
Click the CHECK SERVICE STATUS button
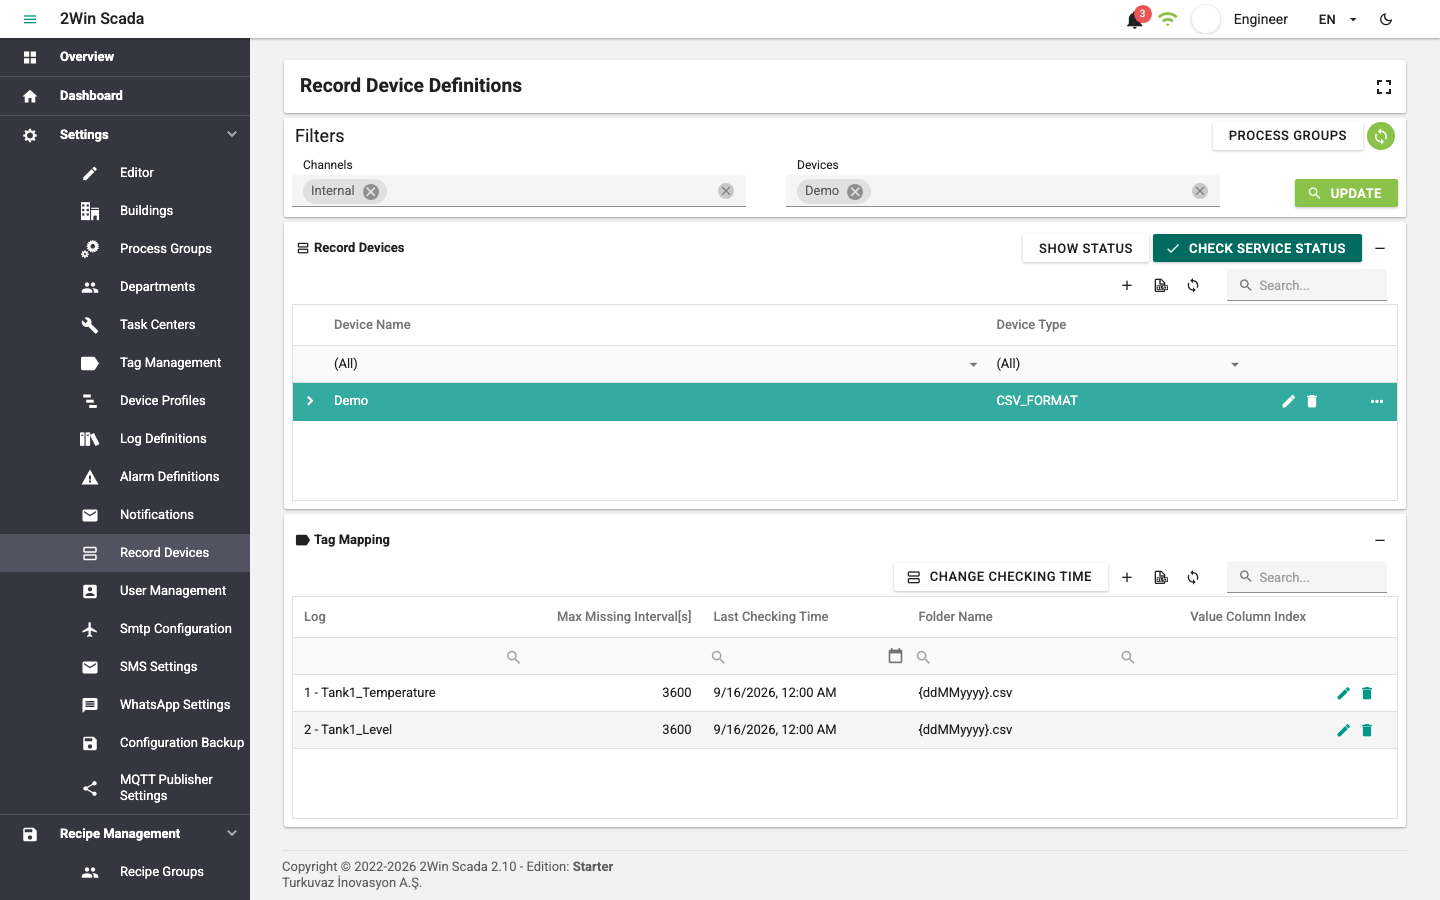click(1257, 248)
